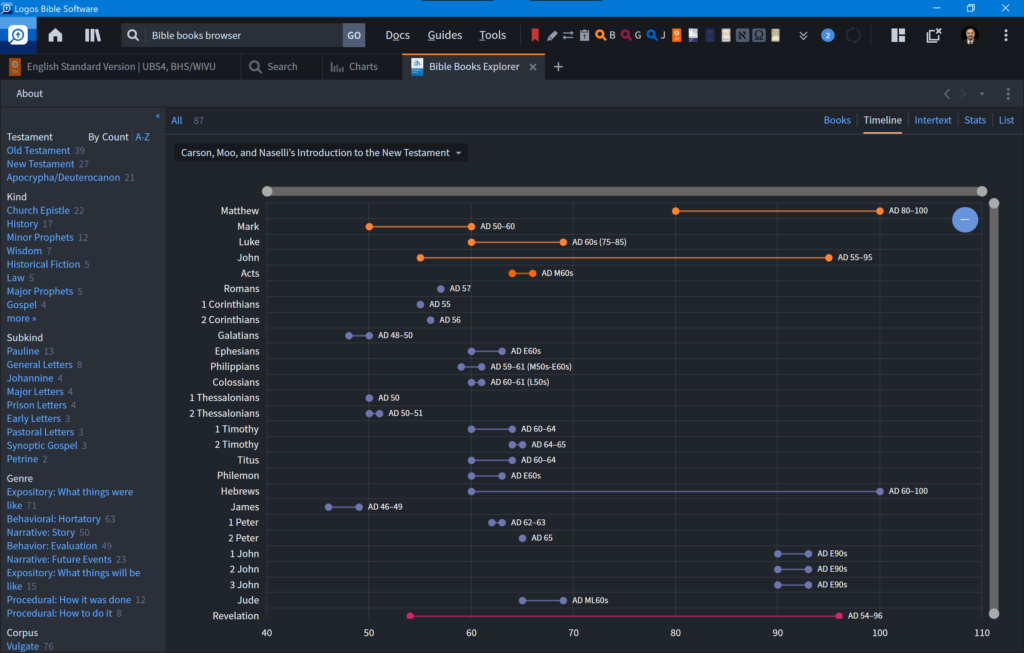Click Hebrews' AD 100 end marker
The height and width of the screenshot is (653, 1024).
click(880, 491)
